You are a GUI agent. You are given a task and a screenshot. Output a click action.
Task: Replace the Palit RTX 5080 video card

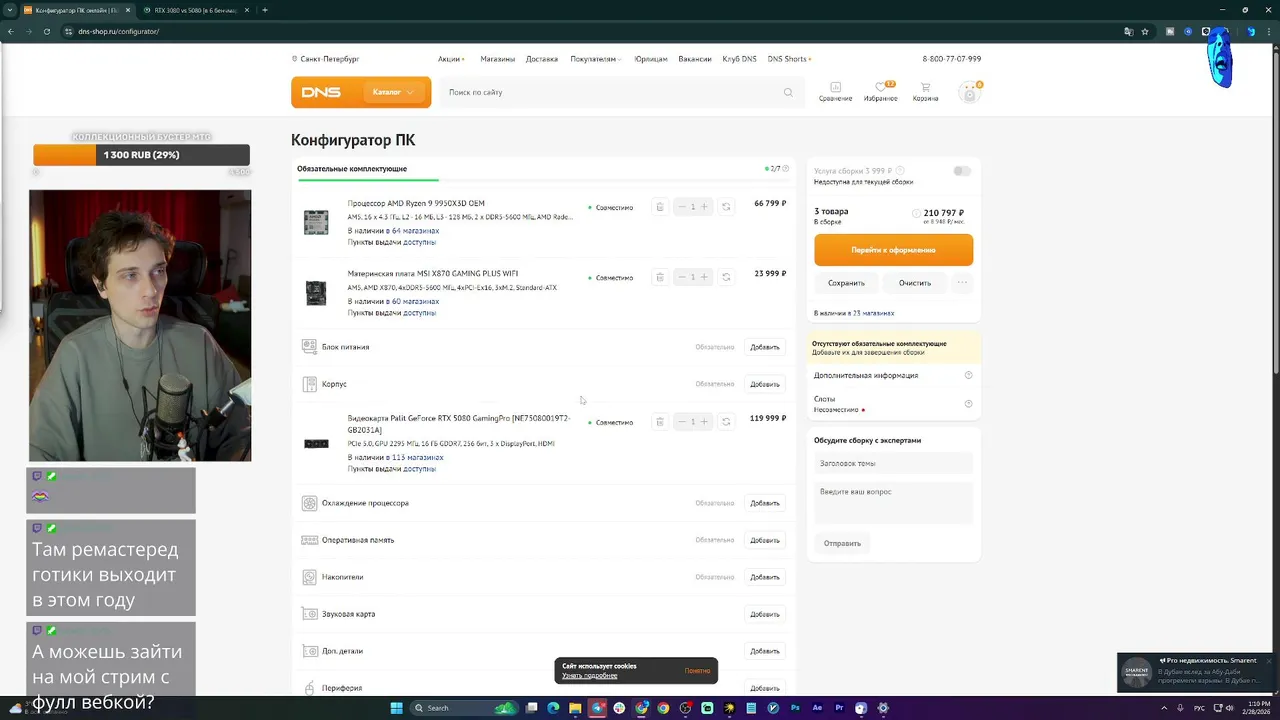[726, 422]
